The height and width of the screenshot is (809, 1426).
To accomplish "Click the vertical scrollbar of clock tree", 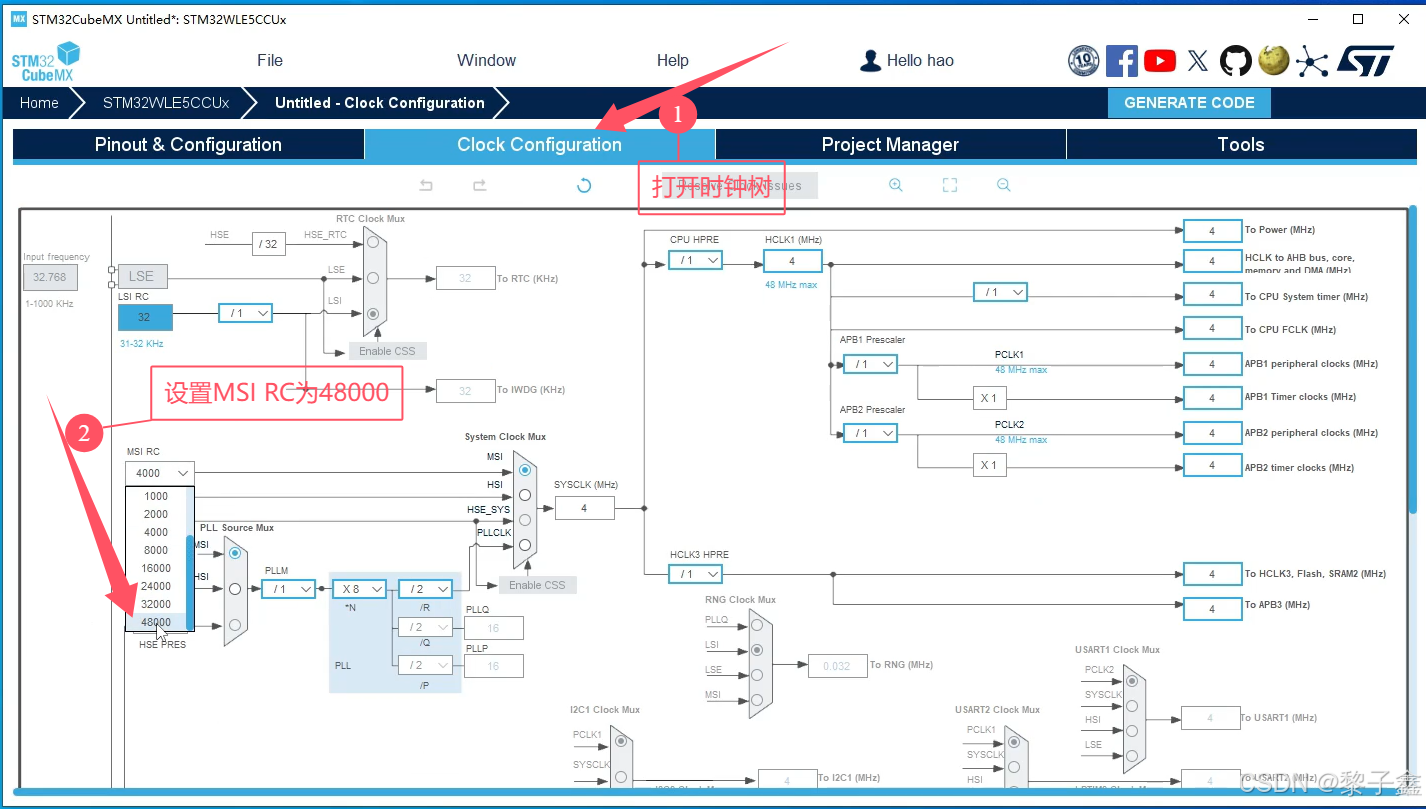I will click(1412, 360).
